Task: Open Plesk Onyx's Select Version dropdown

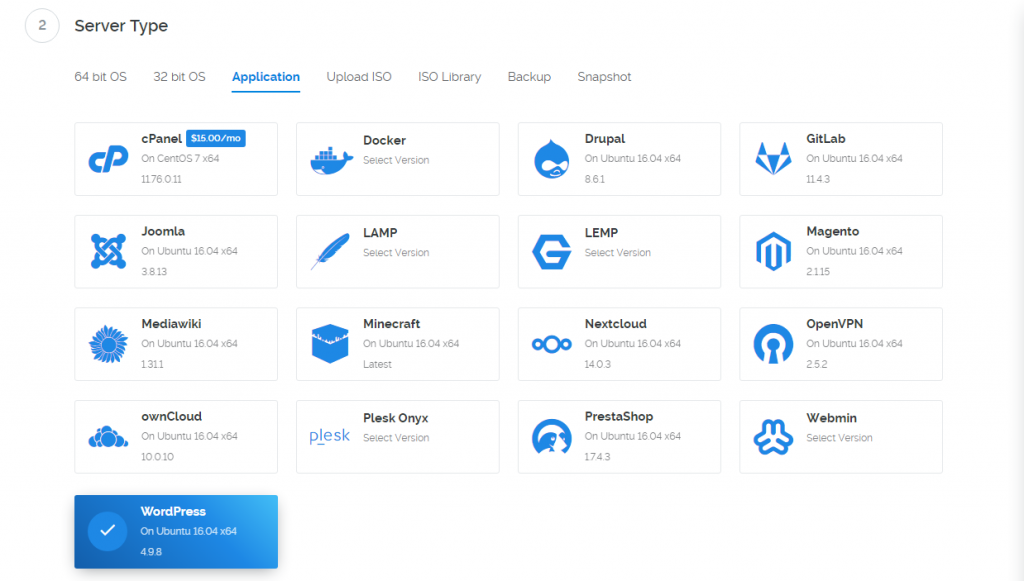Action: pyautogui.click(x=396, y=438)
